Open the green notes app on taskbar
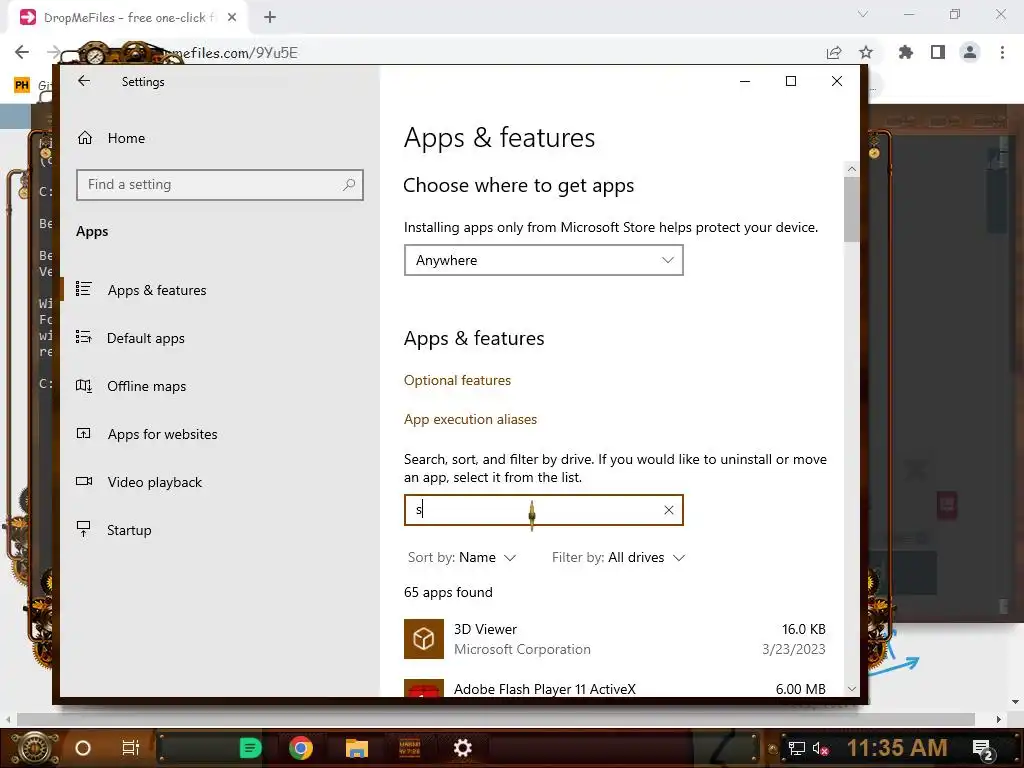Screen dimensions: 1024x768 [250, 748]
